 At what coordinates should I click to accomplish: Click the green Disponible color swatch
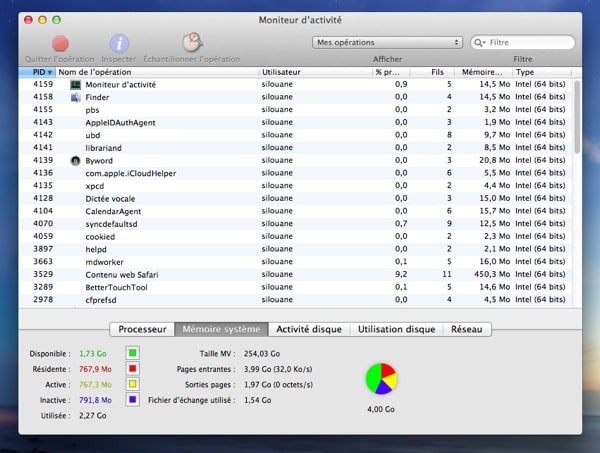[x=132, y=353]
